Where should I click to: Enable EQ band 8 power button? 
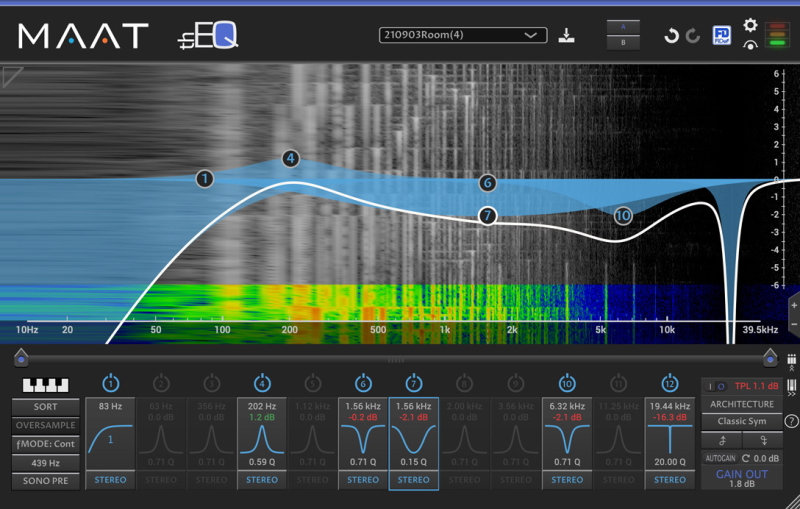click(x=465, y=383)
